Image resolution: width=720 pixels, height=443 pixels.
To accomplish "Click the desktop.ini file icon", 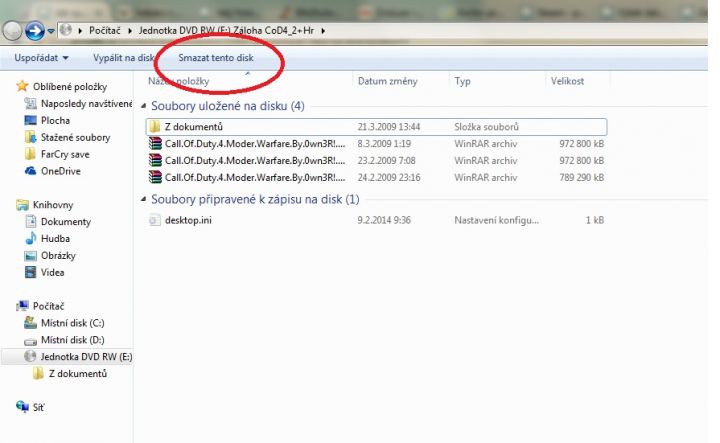I will pos(155,220).
